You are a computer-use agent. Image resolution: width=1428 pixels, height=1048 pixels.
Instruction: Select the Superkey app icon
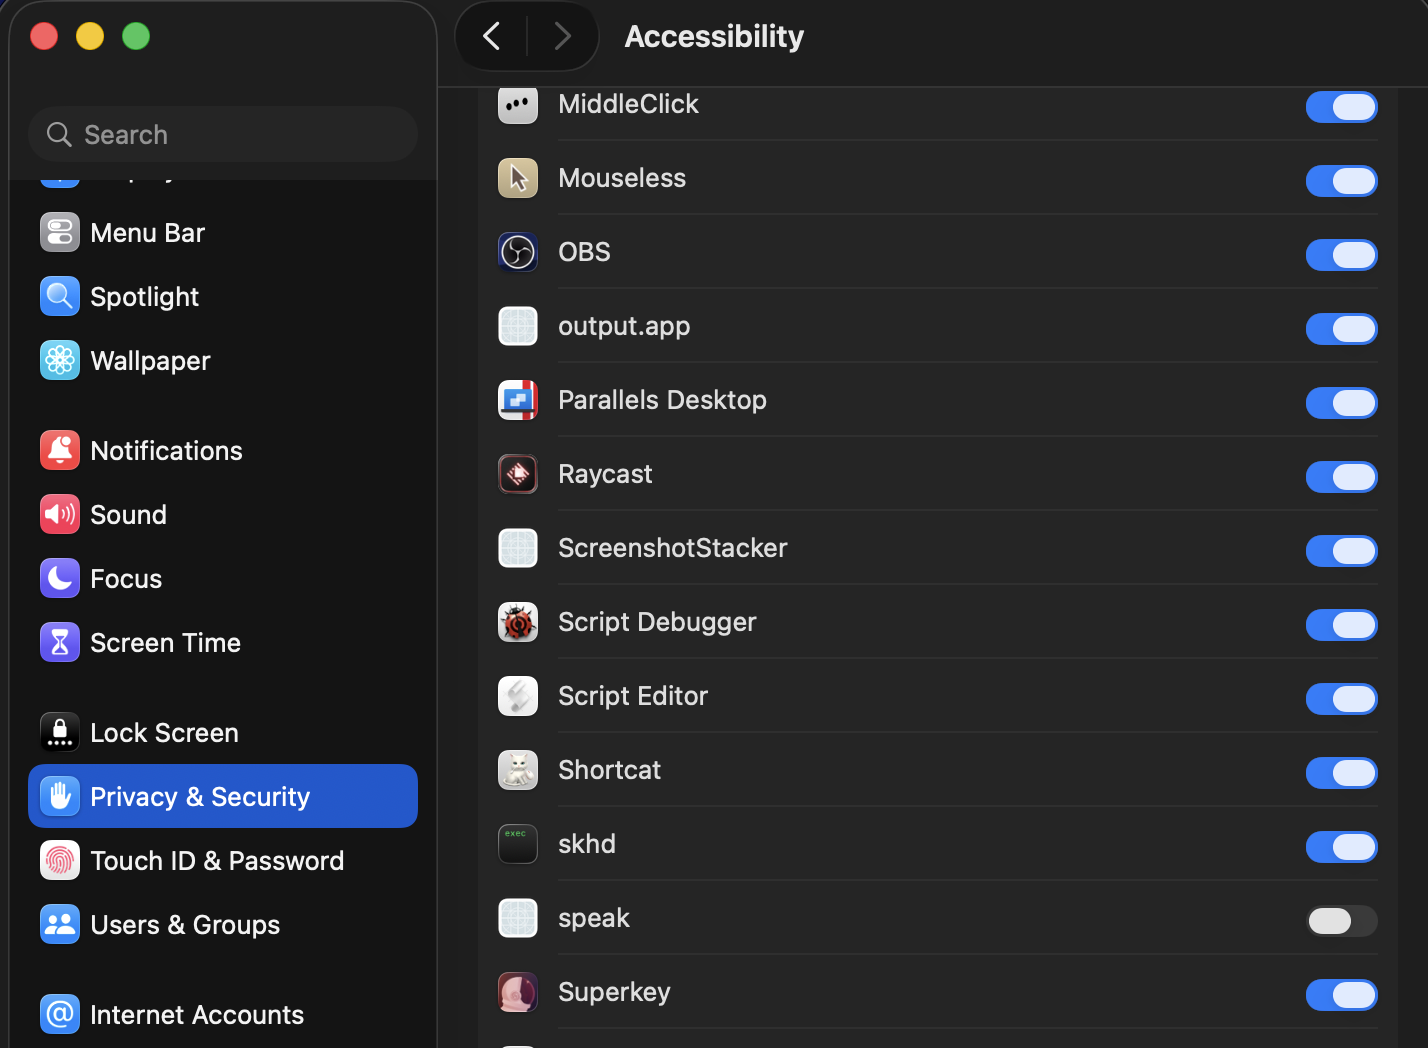point(517,992)
